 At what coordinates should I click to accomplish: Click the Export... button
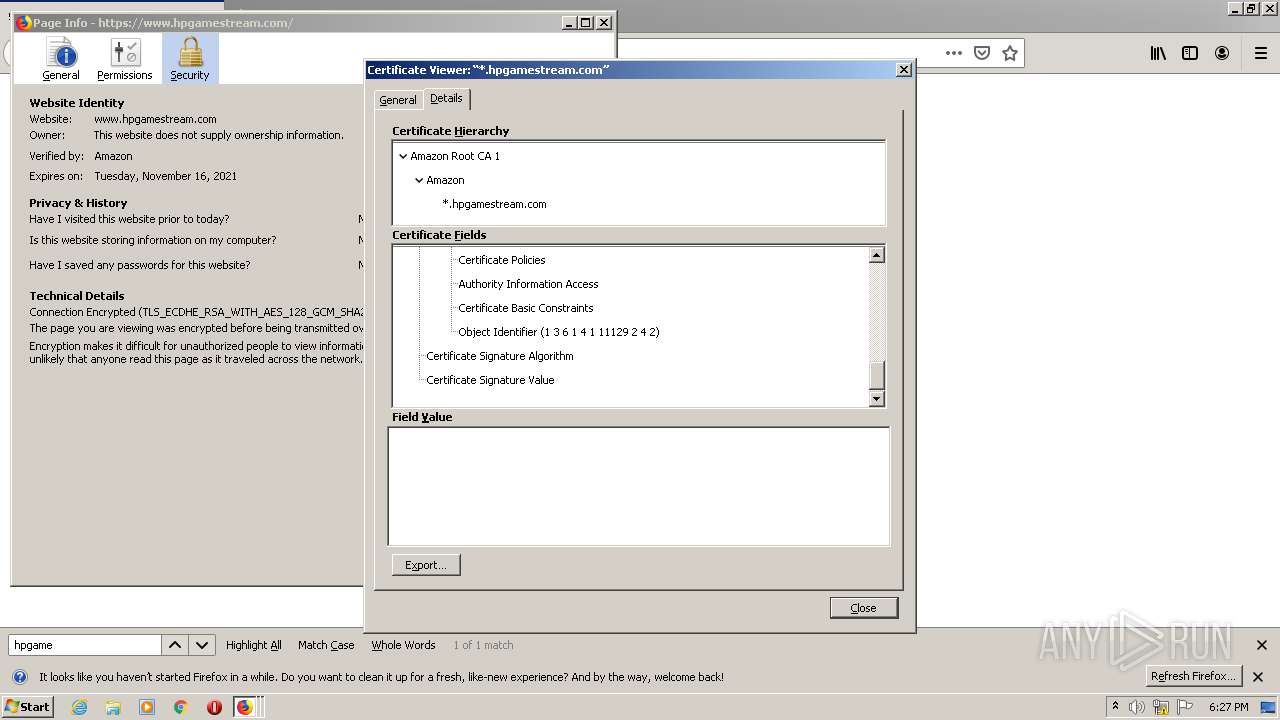pyautogui.click(x=426, y=565)
